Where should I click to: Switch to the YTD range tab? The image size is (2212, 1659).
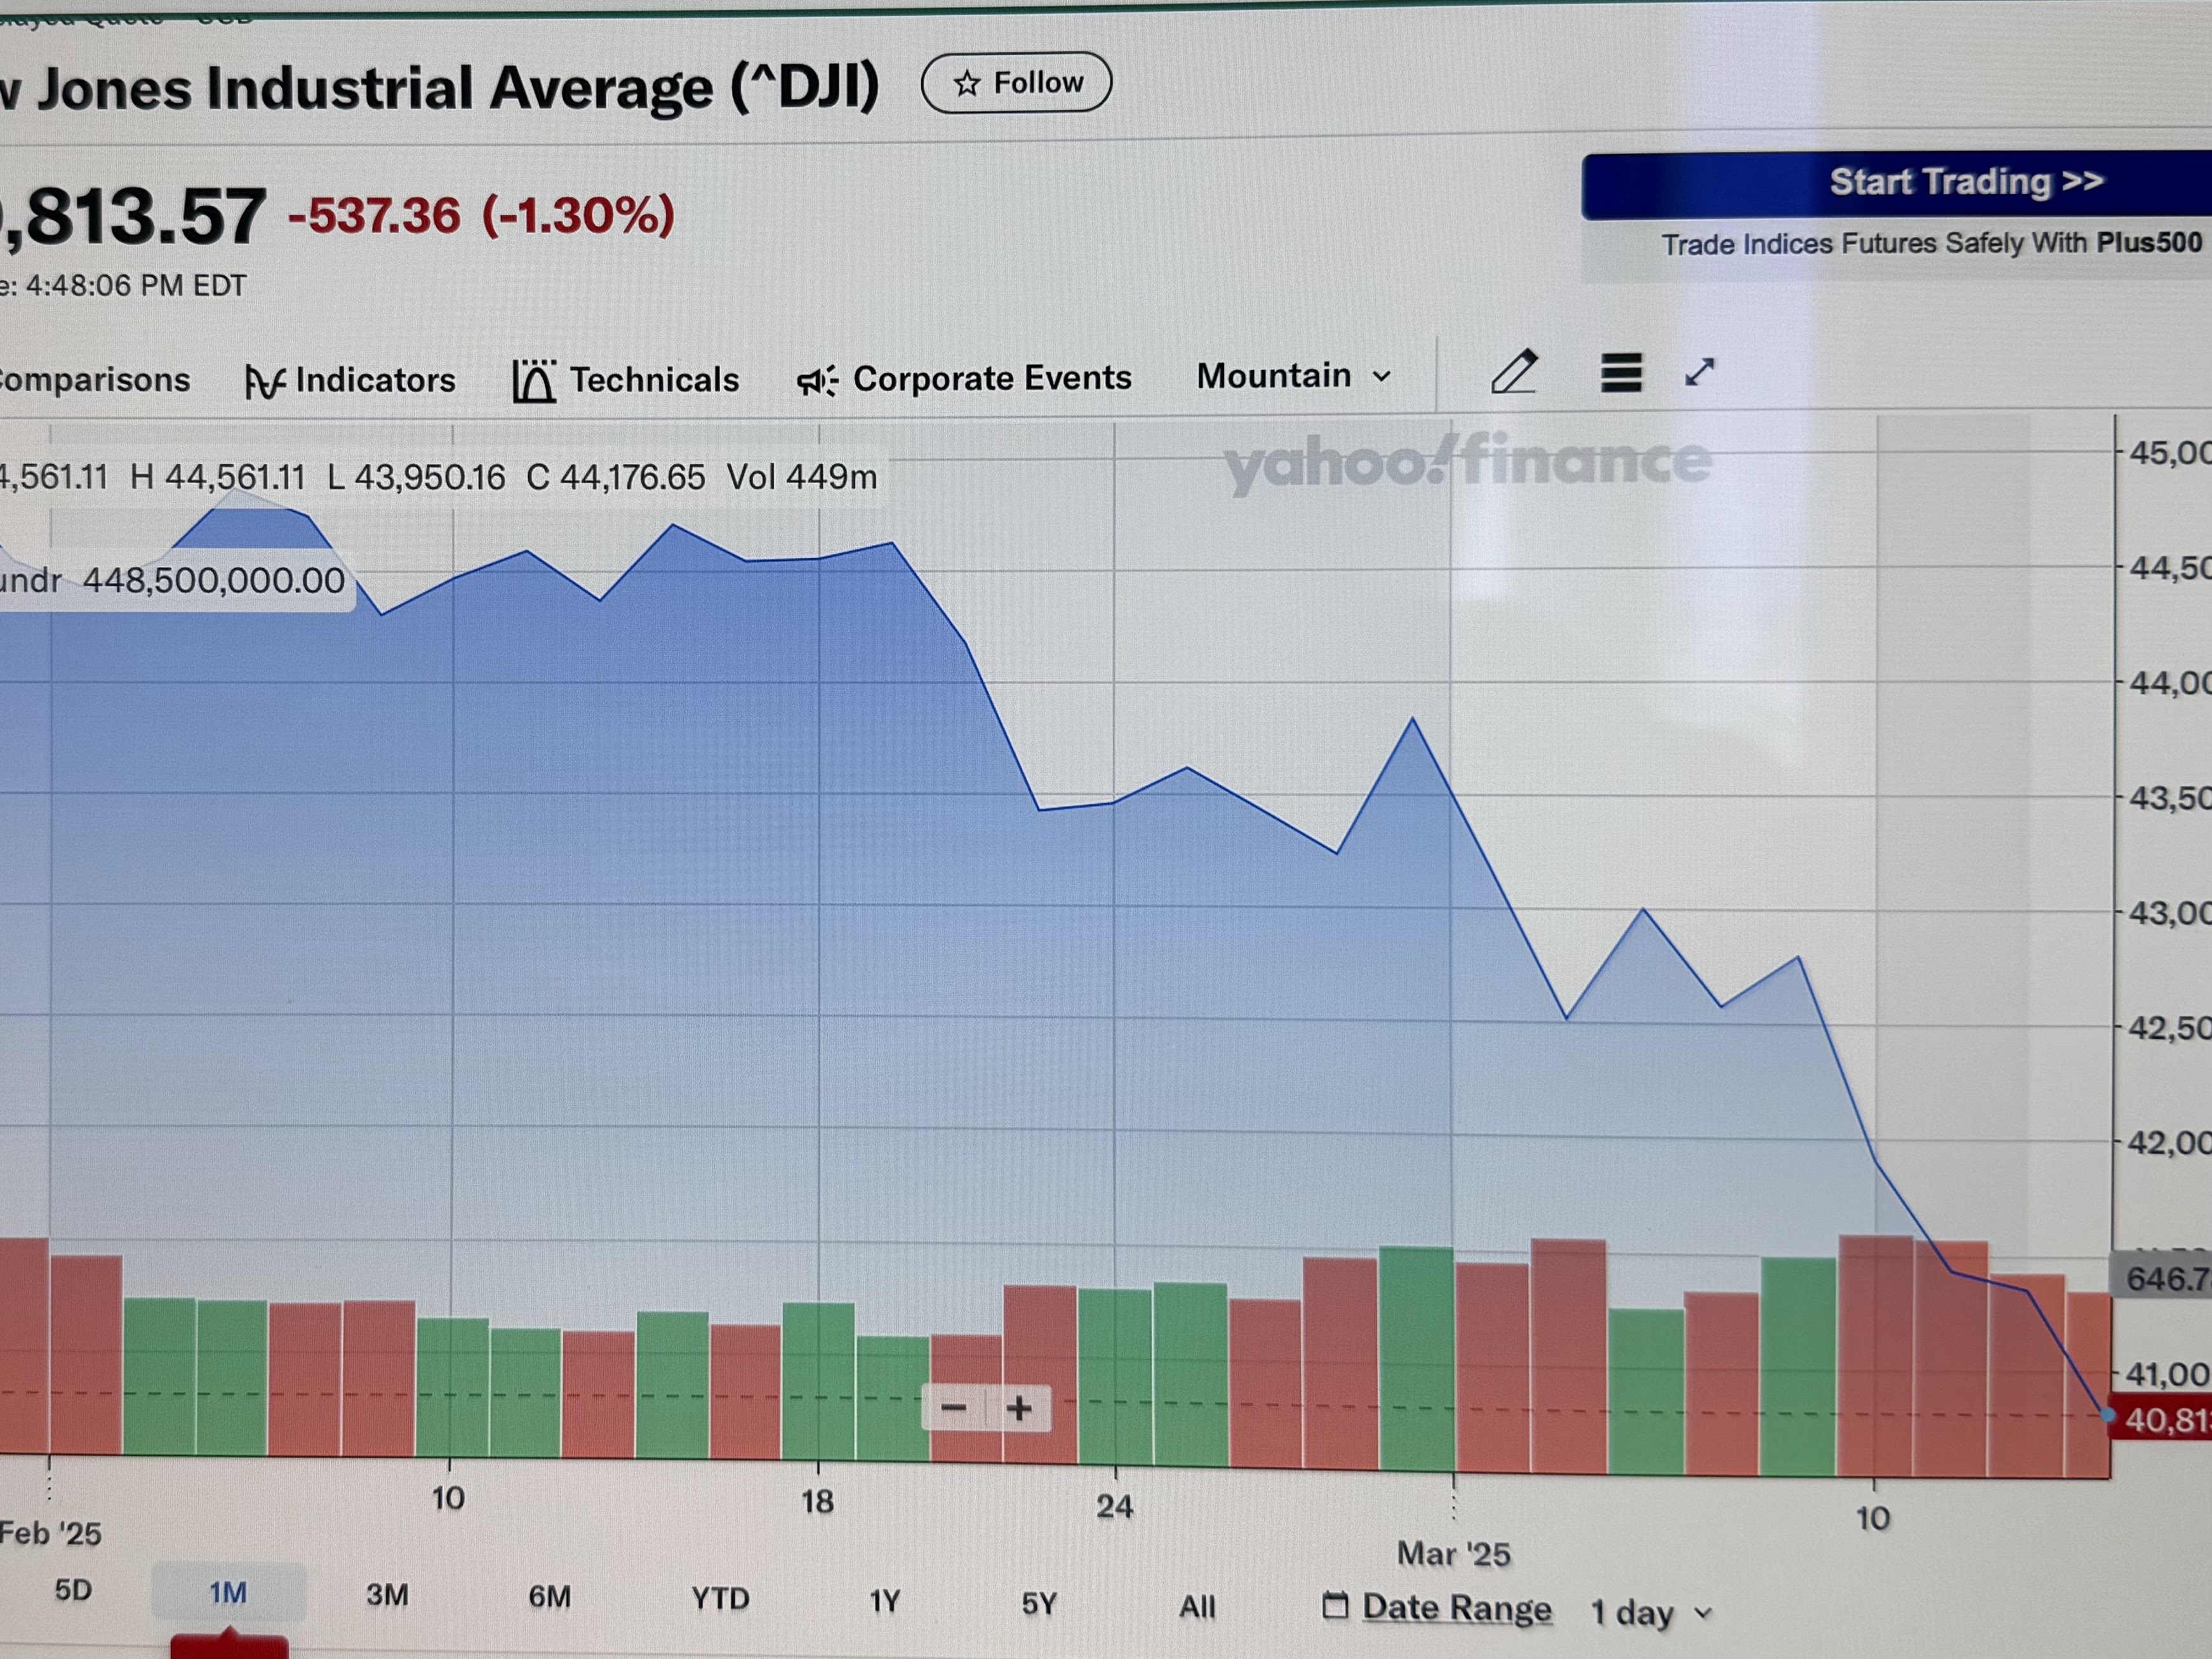pyautogui.click(x=720, y=1598)
